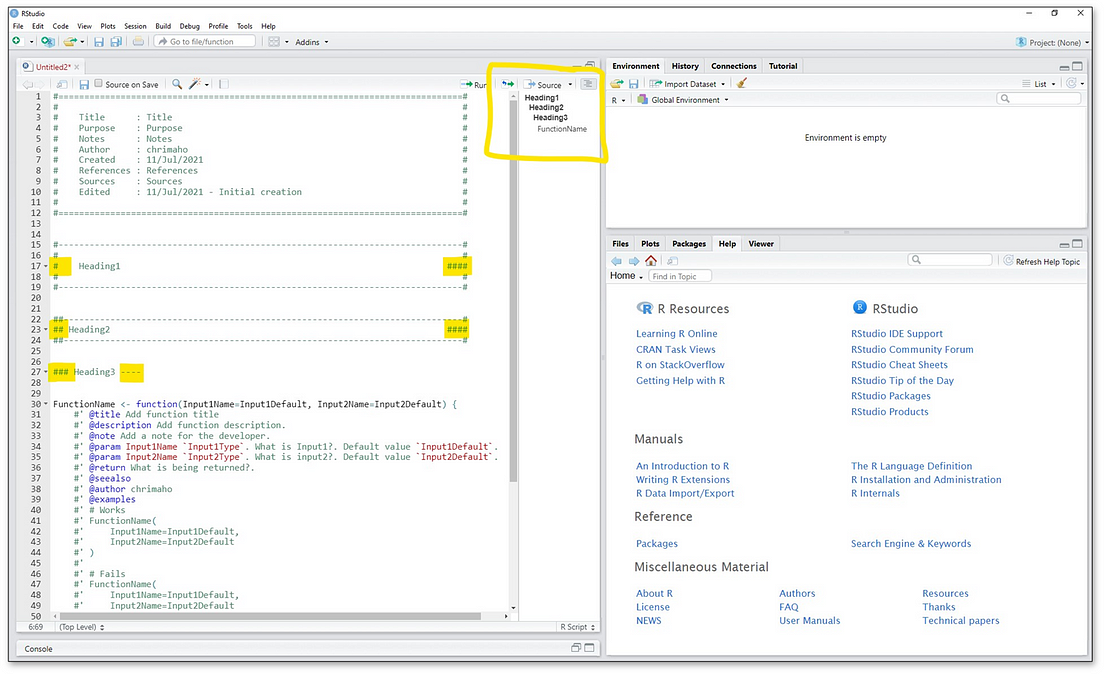Click the New File icon in main toolbar

(x=16, y=42)
